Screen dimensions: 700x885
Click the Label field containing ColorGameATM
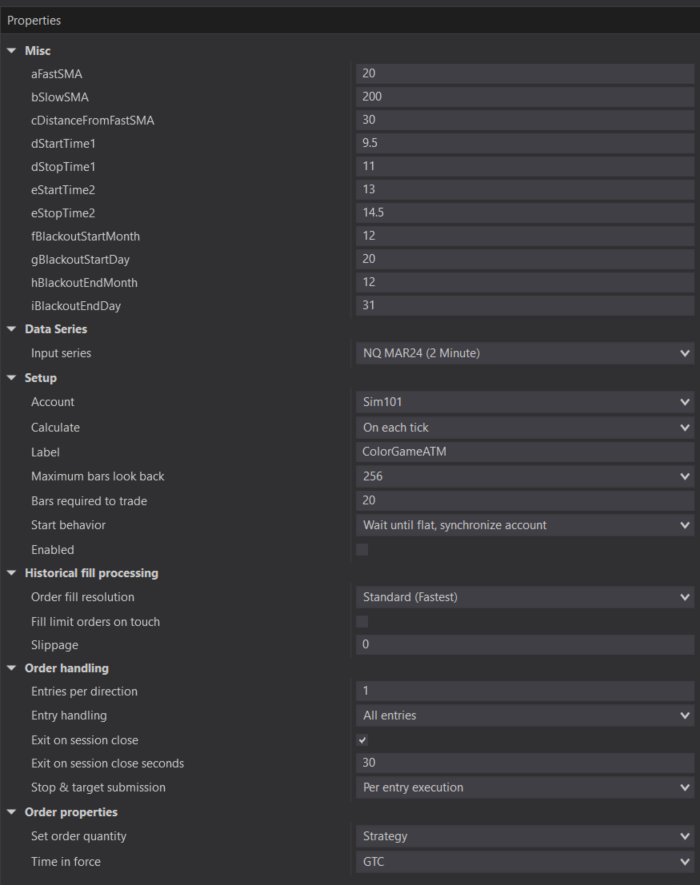click(x=524, y=451)
